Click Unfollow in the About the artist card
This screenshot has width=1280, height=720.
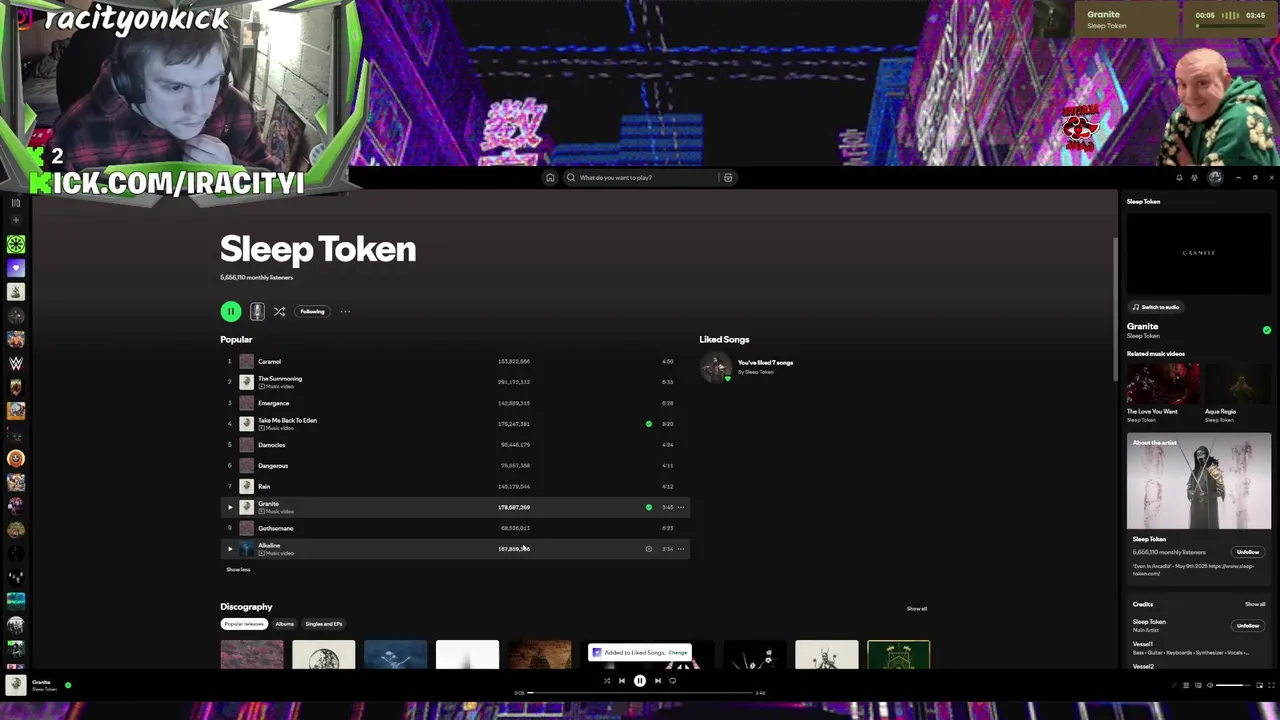click(1248, 552)
